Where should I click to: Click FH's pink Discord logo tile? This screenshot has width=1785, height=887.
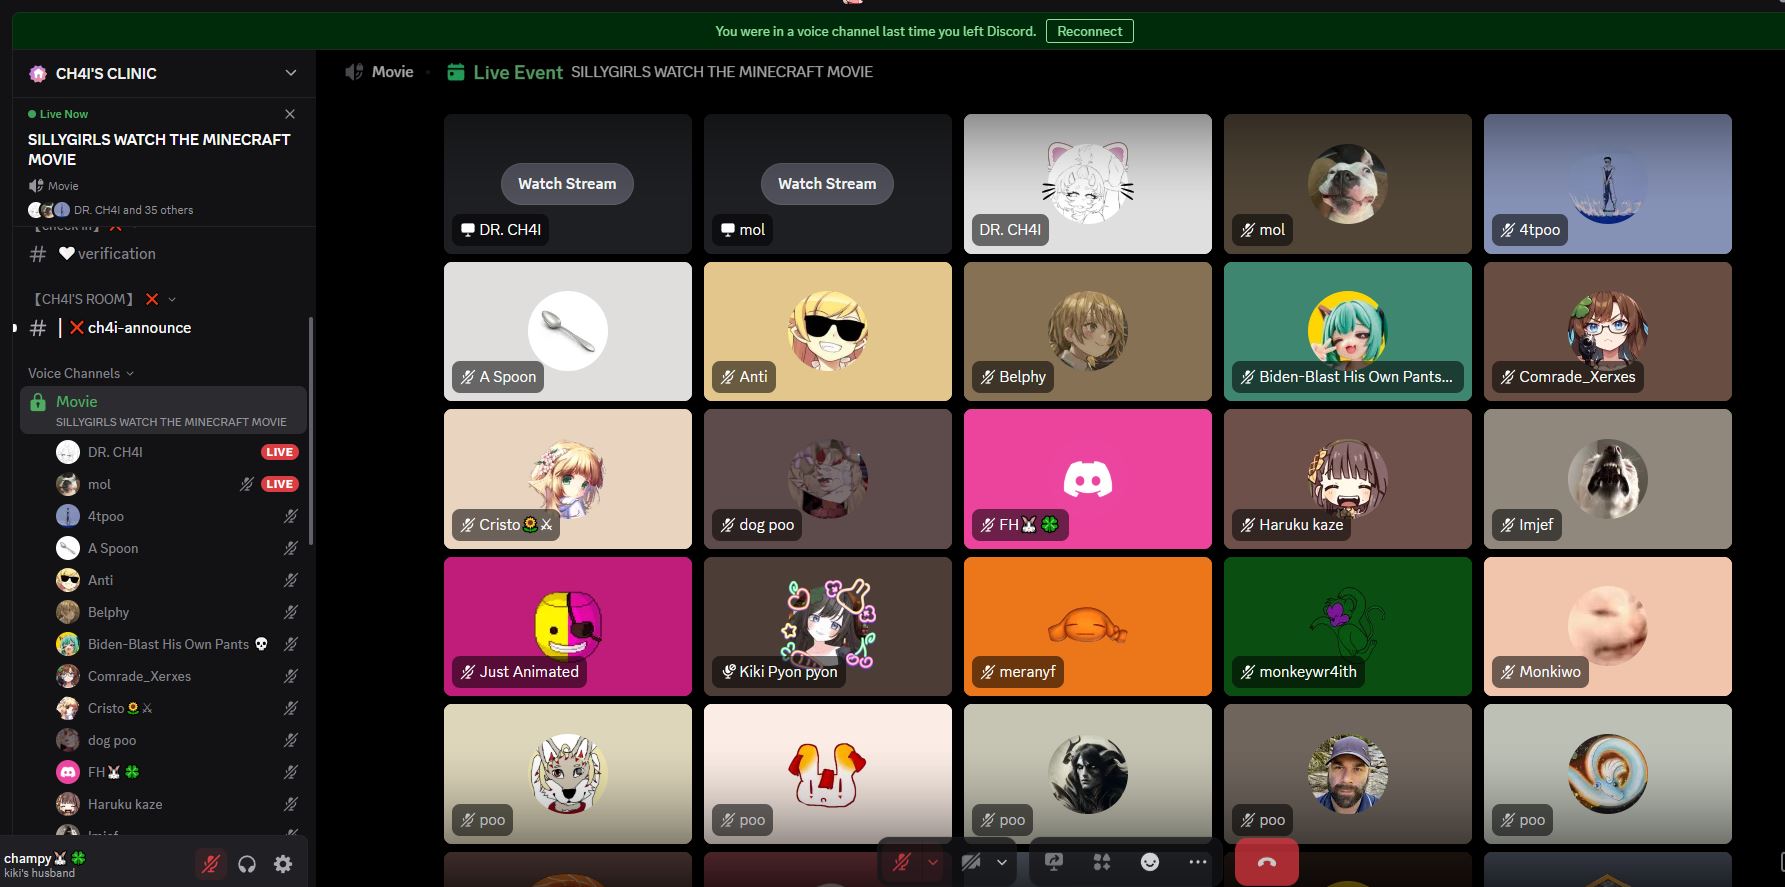tap(1088, 479)
